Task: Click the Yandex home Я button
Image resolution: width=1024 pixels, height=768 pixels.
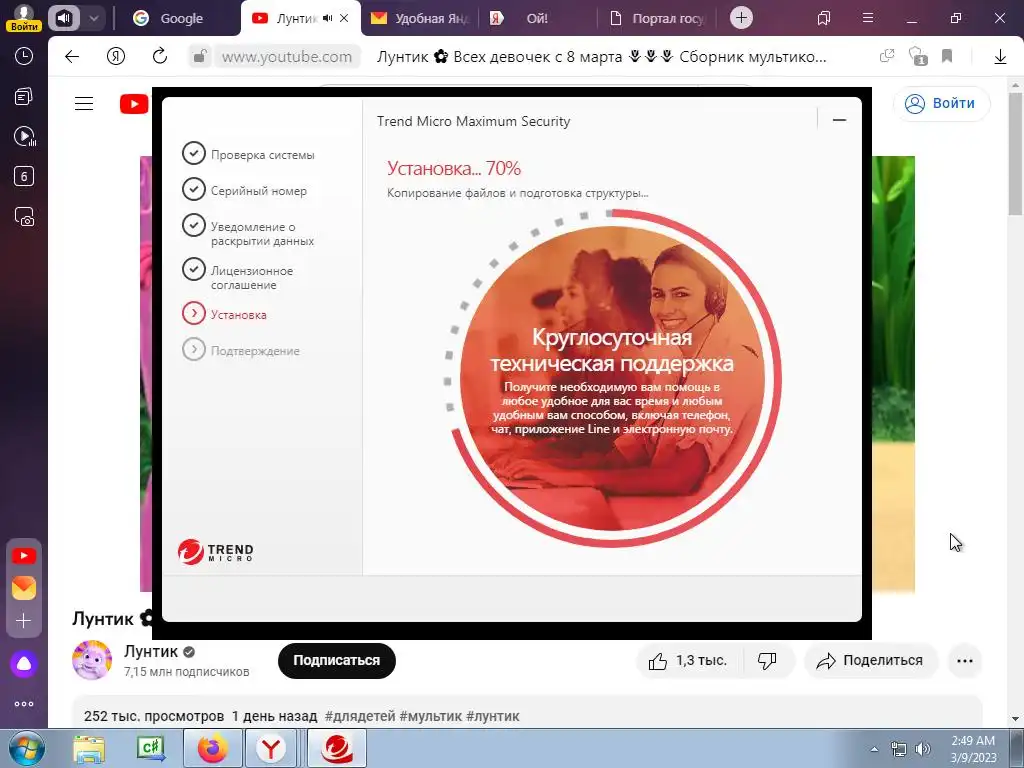Action: click(116, 57)
